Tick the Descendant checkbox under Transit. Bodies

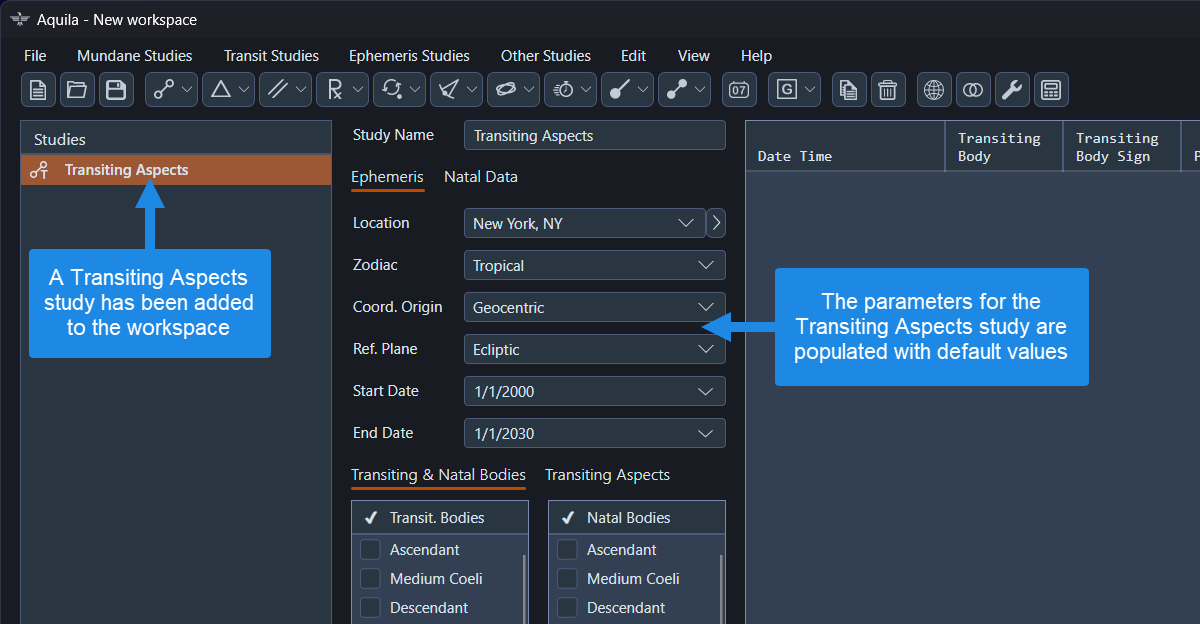(x=371, y=608)
